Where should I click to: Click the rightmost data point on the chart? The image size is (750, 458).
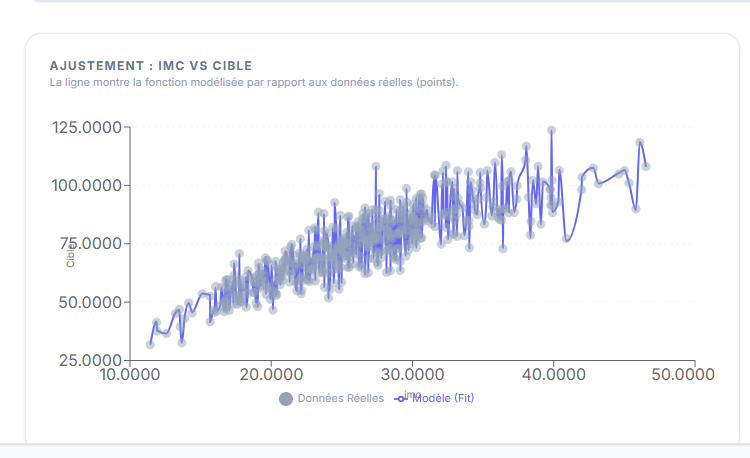tap(646, 166)
